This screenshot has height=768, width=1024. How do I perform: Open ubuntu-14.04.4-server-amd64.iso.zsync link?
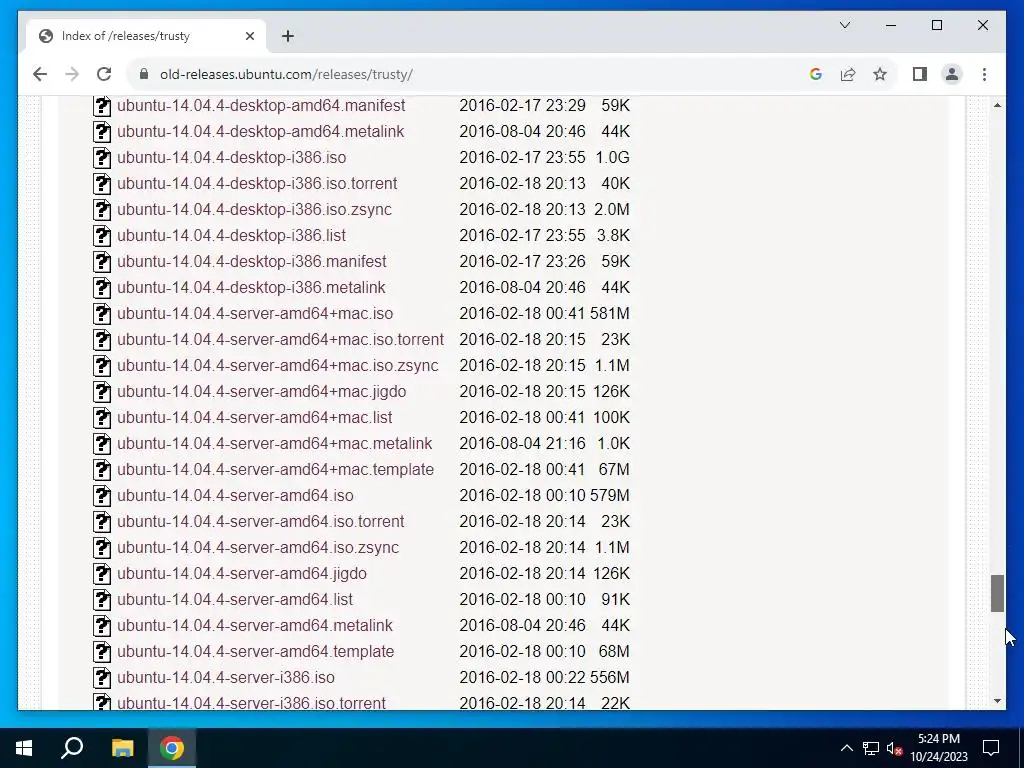[x=258, y=547]
